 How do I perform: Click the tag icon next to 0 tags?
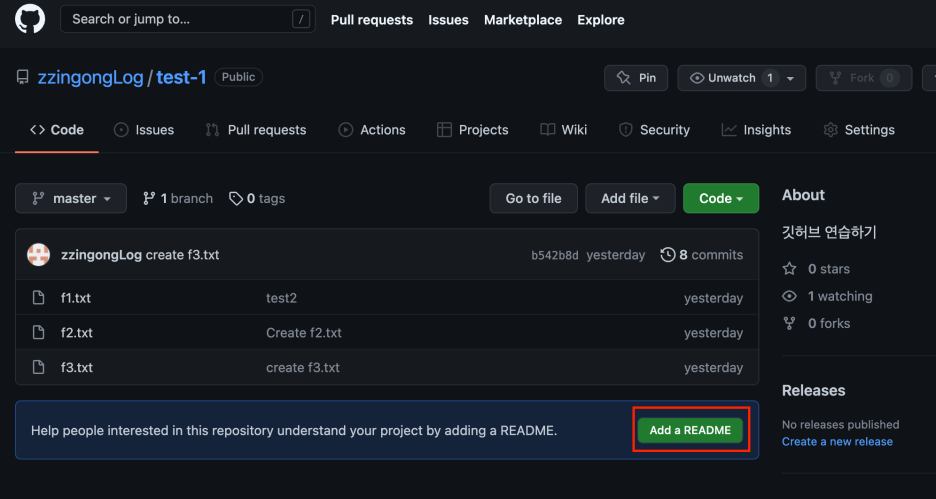tap(236, 199)
